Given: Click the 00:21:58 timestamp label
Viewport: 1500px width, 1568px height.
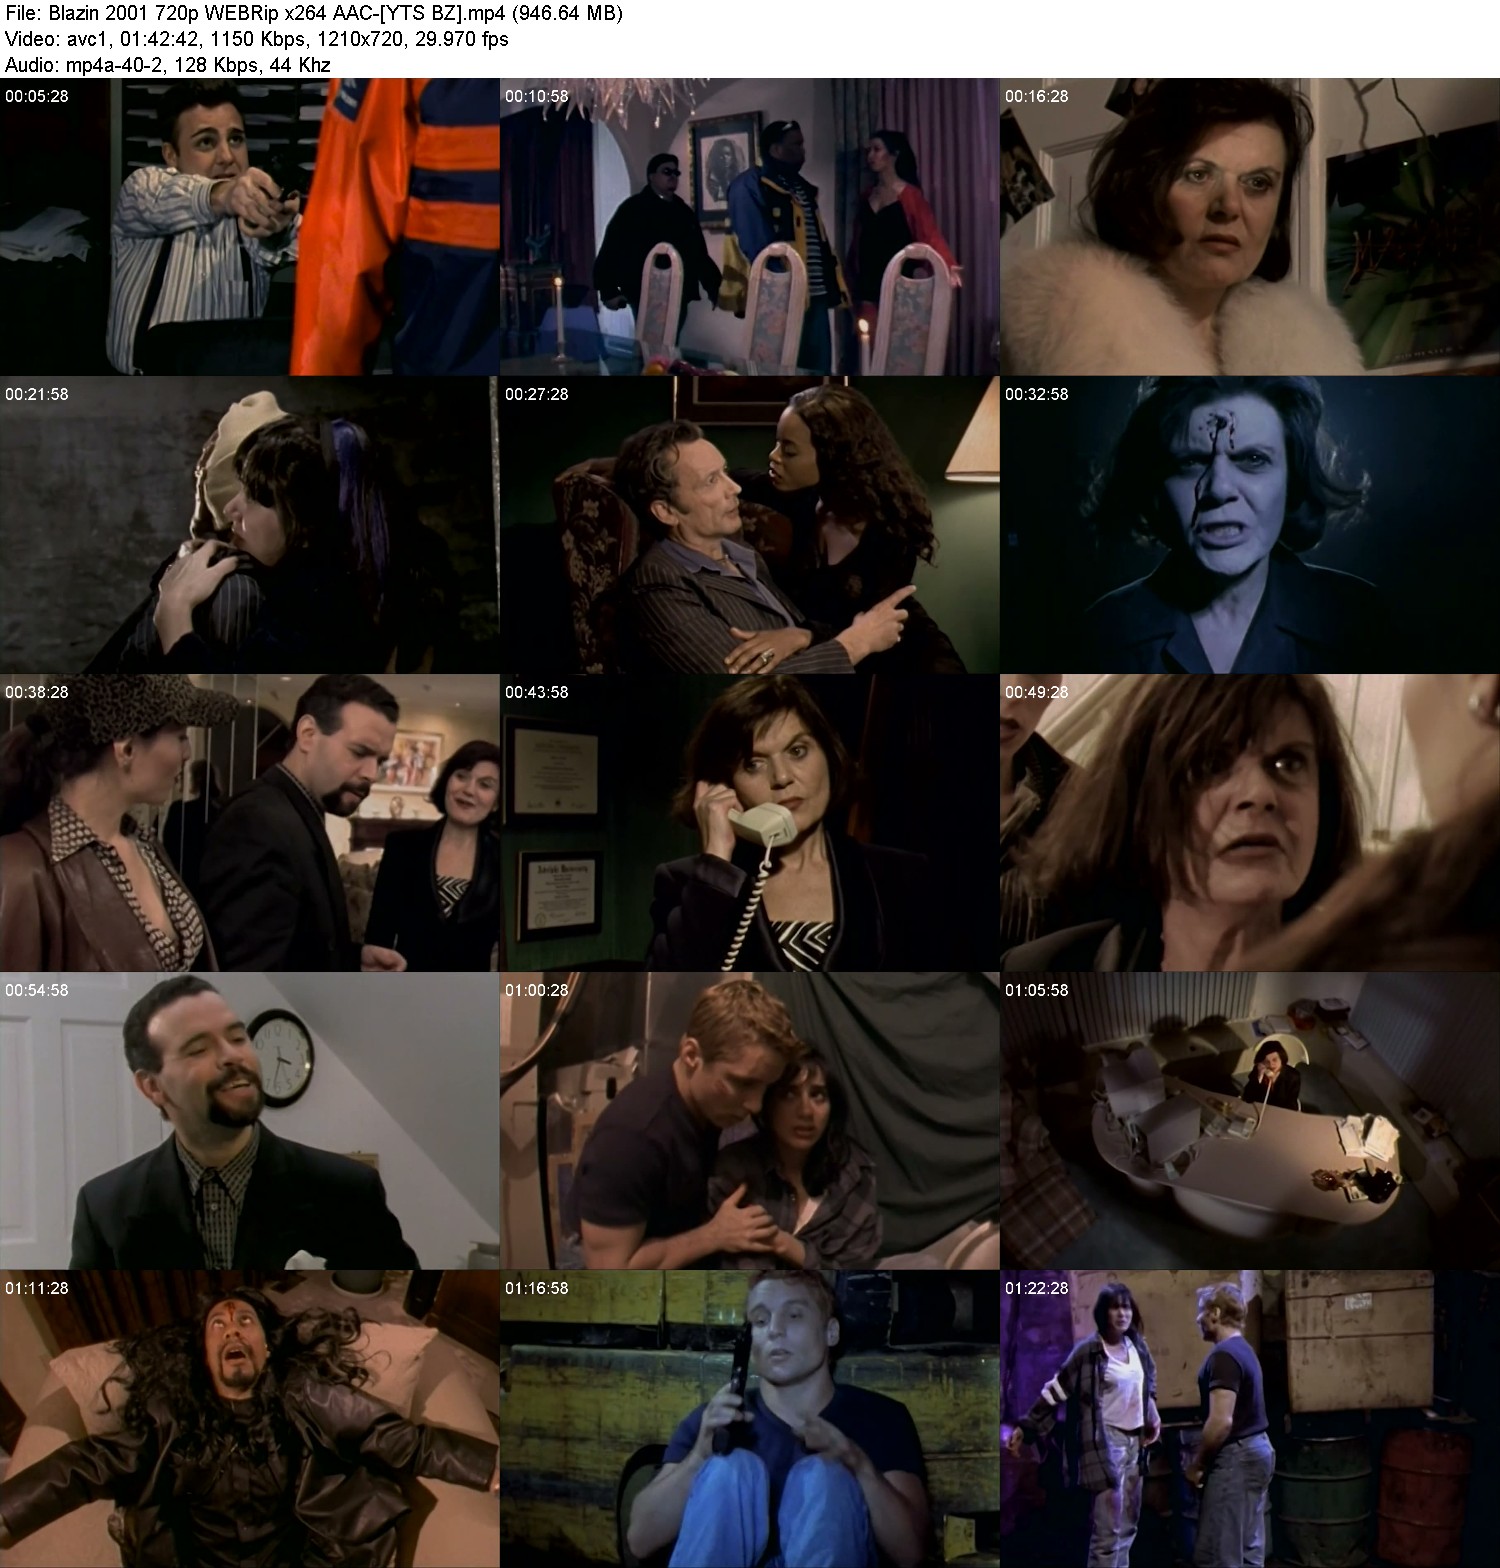Looking at the screenshot, I should [37, 395].
